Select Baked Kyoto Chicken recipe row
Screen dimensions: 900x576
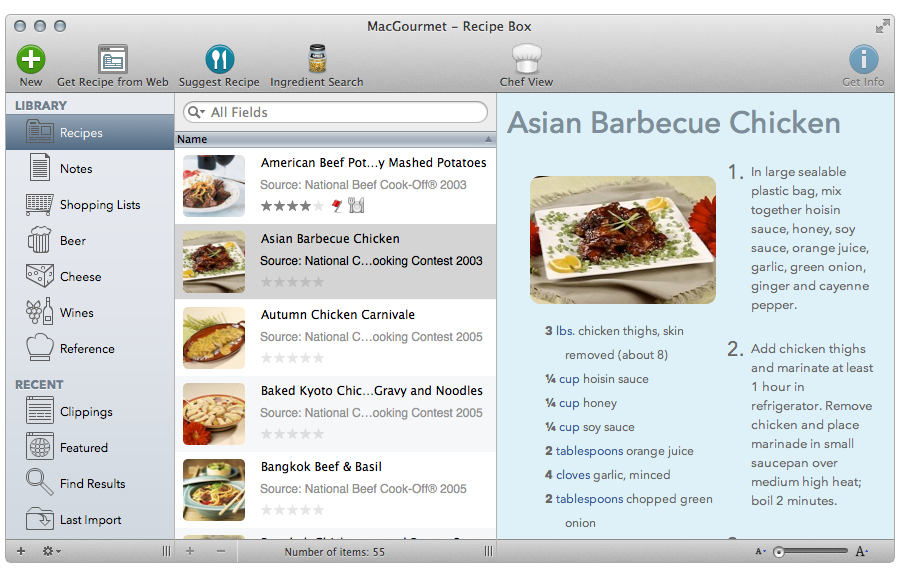[x=335, y=414]
